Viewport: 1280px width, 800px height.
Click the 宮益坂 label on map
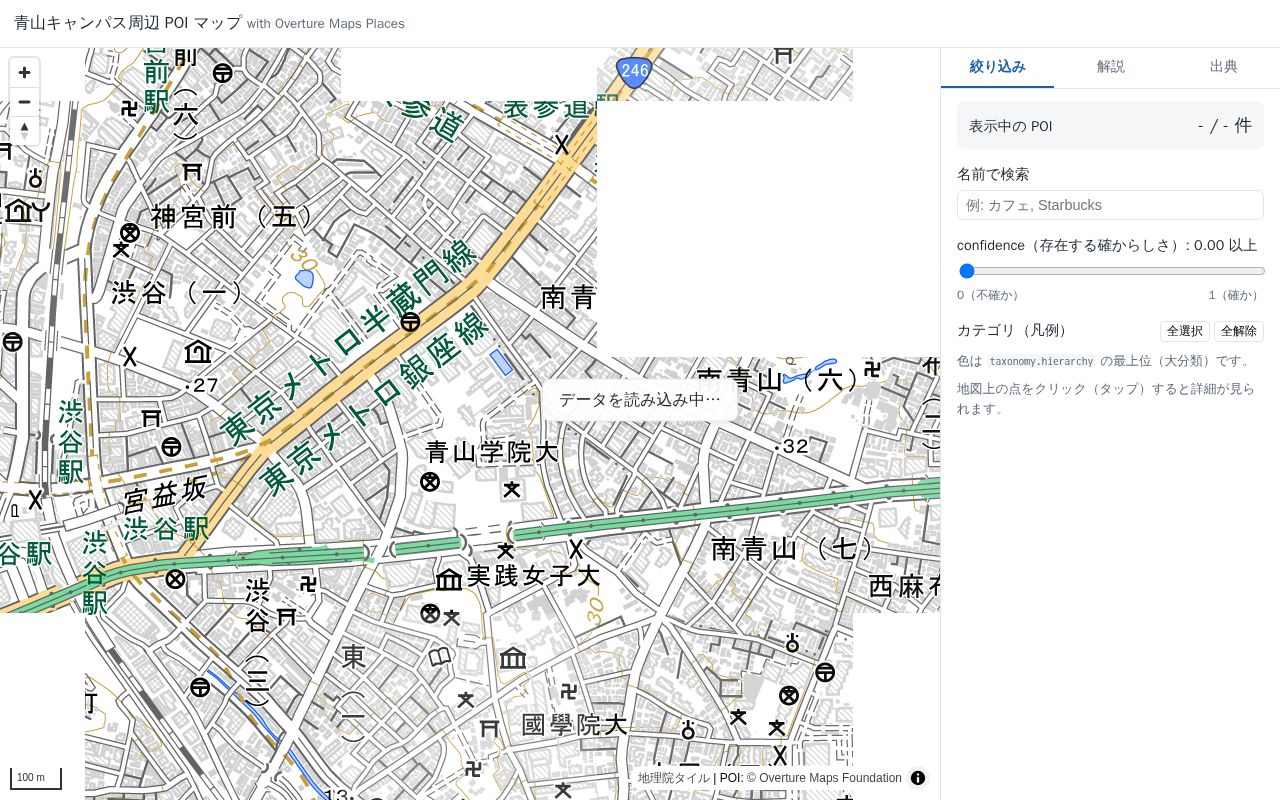coord(166,494)
